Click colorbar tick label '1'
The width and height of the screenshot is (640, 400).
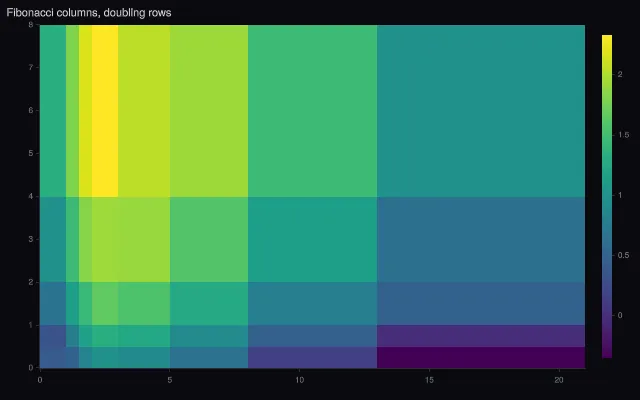pos(620,195)
